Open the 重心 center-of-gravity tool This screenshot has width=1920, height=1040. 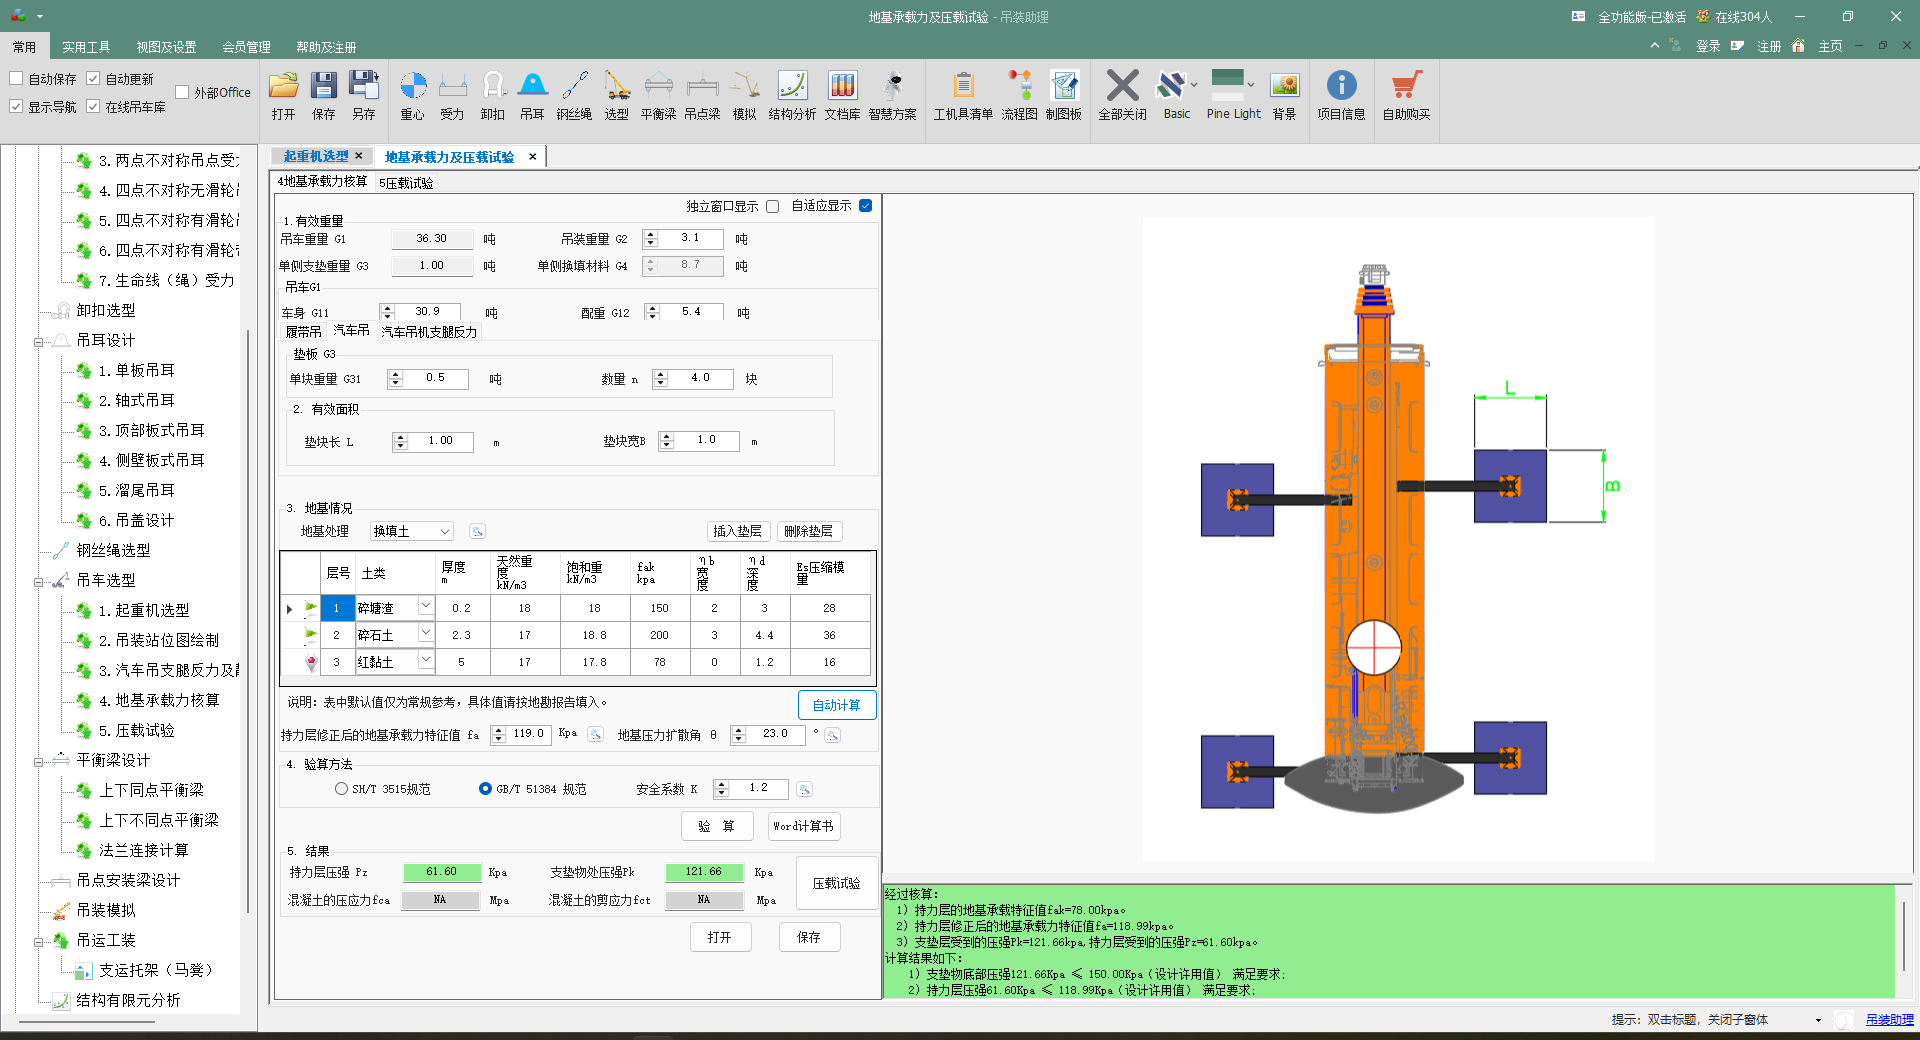click(413, 95)
